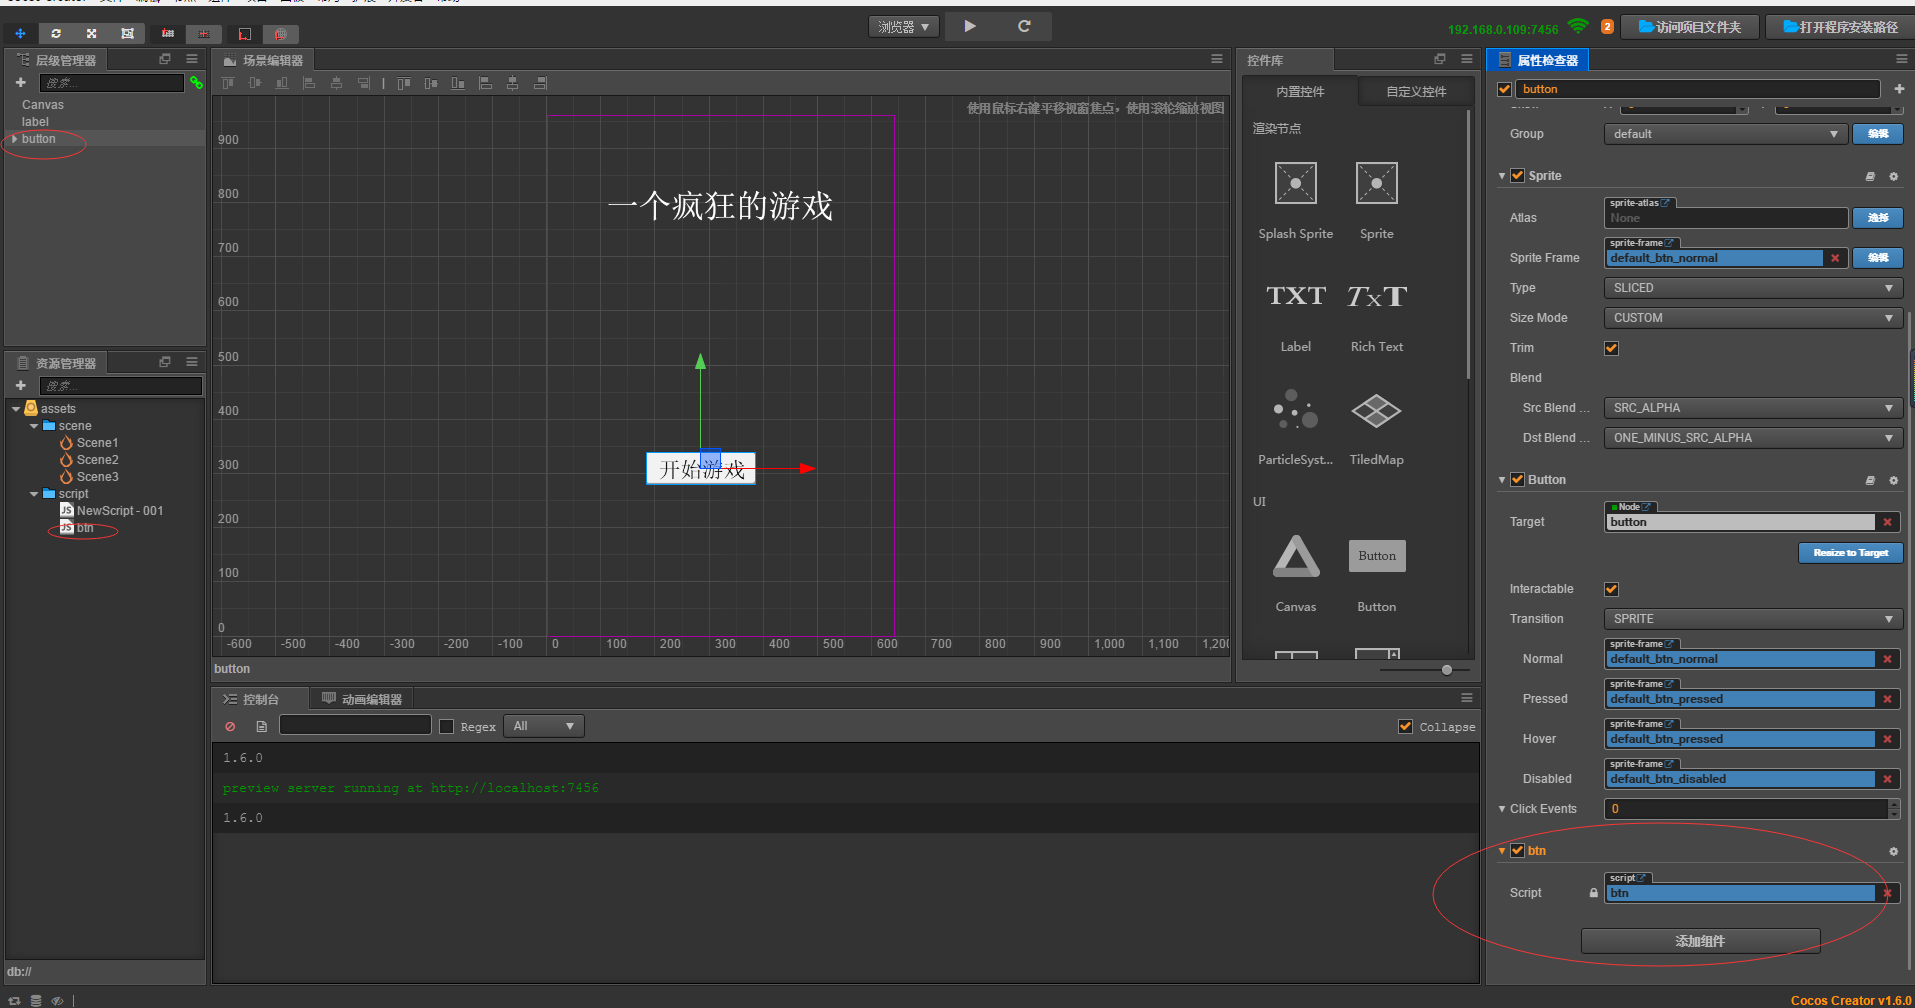
Task: Open the Type dropdown showing SLICED
Action: click(1753, 288)
